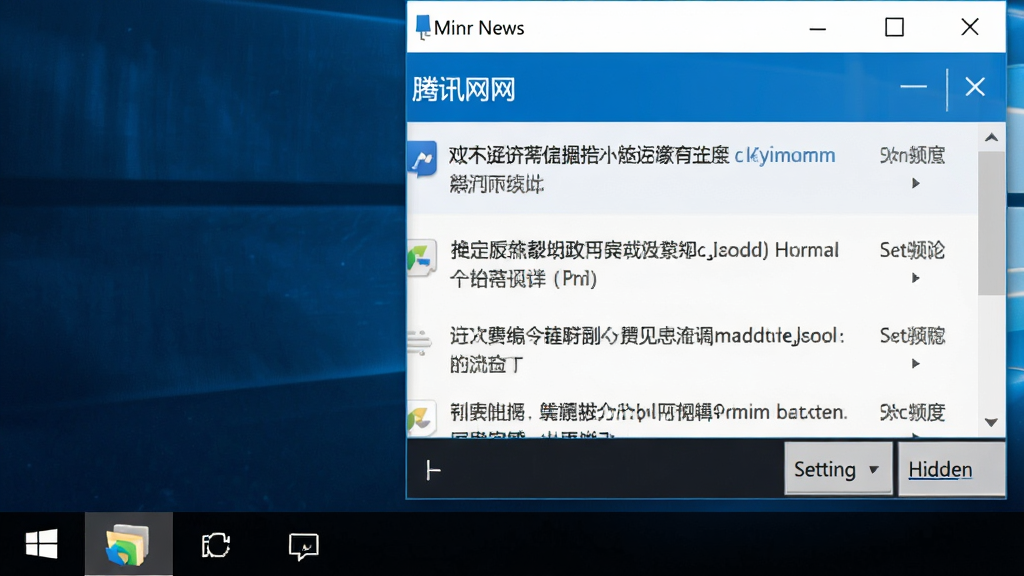The height and width of the screenshot is (576, 1024).
Task: Open the Windows Start menu
Action: (x=42, y=544)
